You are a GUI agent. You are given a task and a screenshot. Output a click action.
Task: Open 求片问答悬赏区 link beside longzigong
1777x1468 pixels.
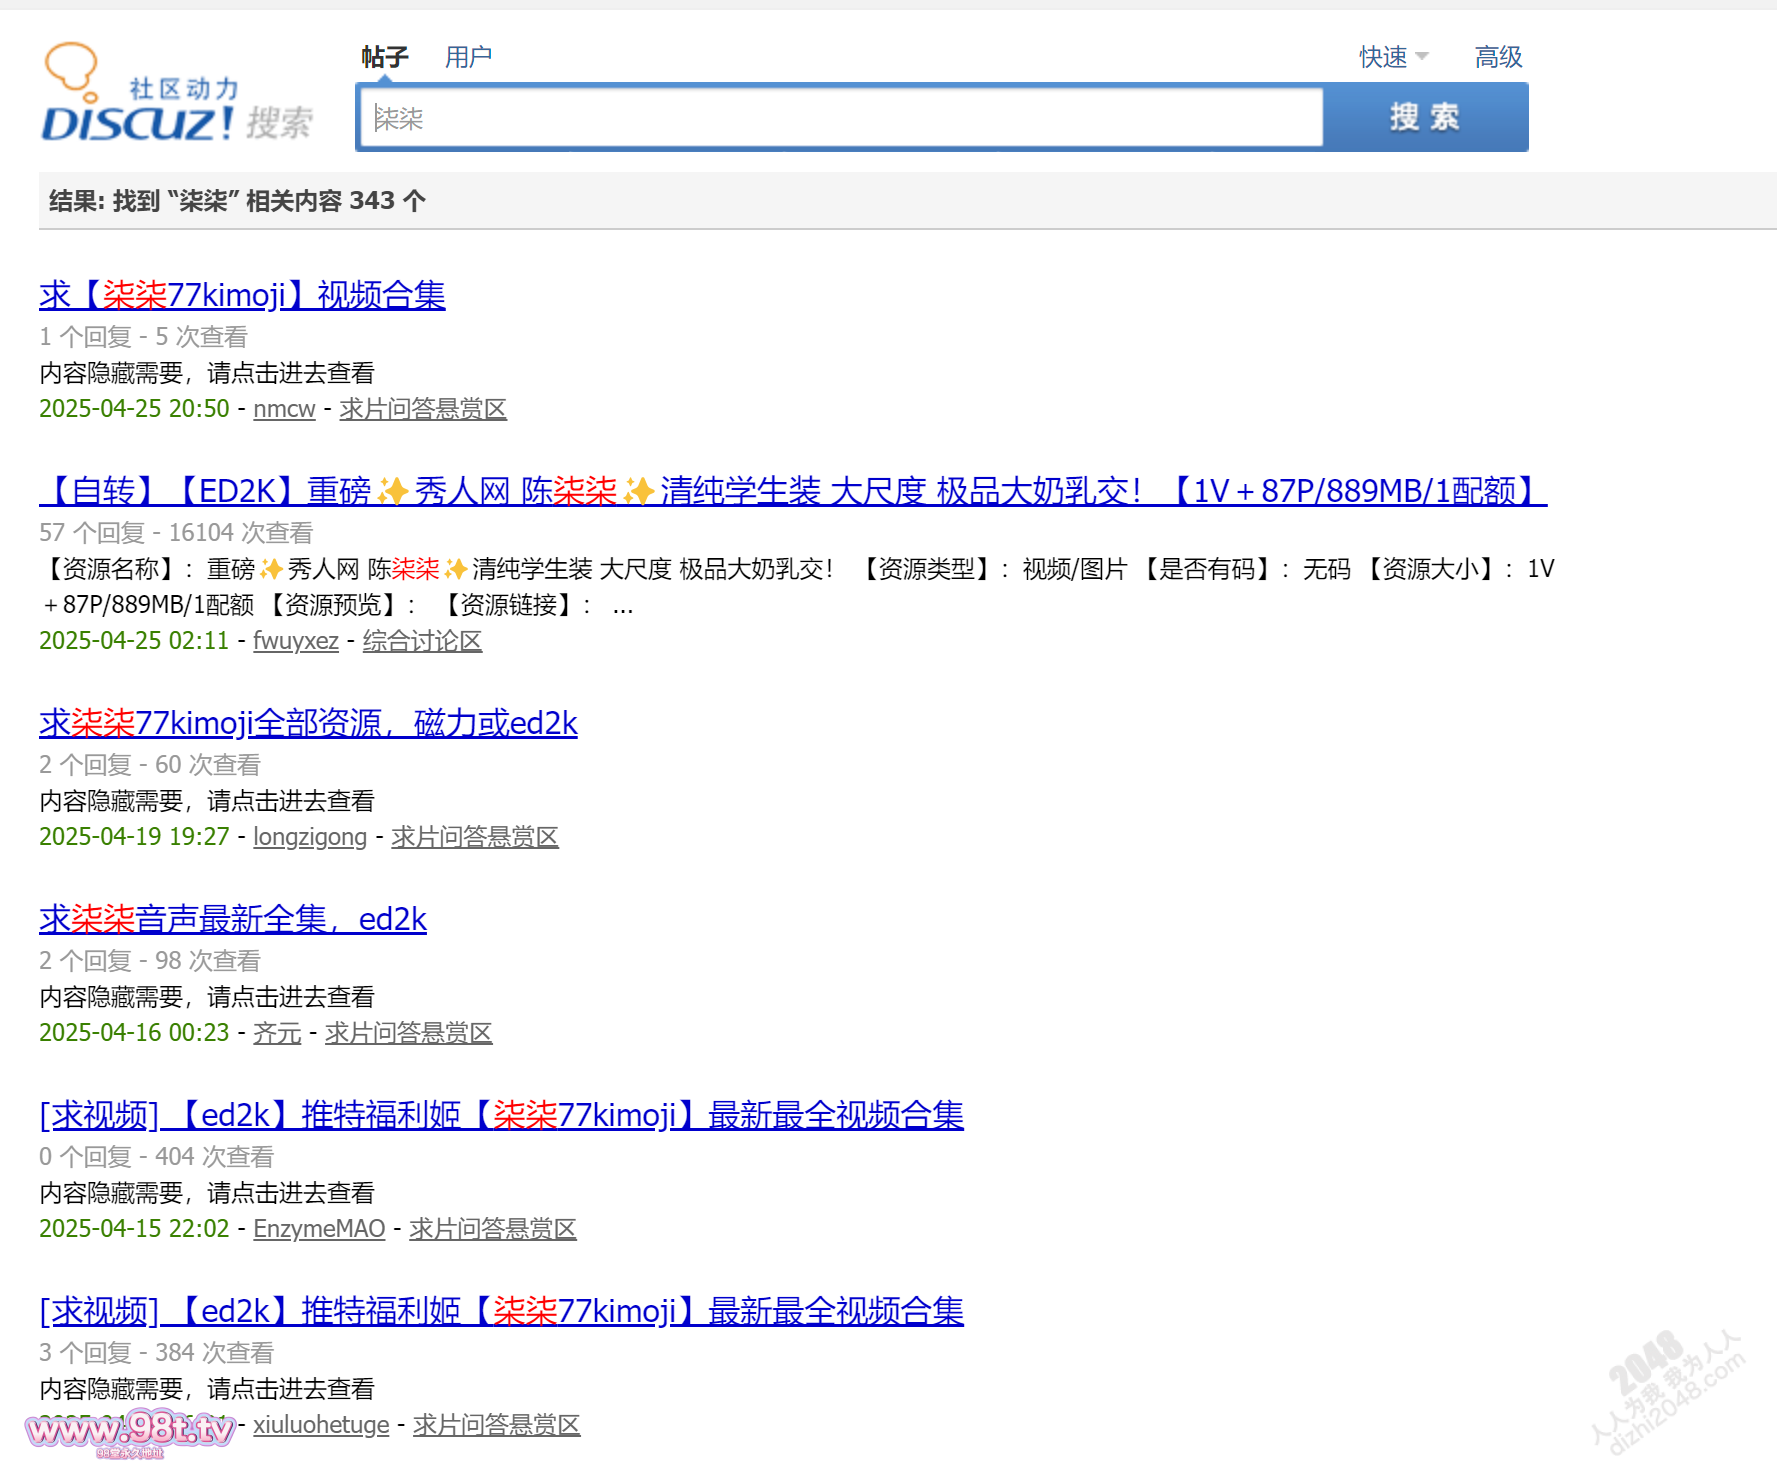pyautogui.click(x=475, y=837)
